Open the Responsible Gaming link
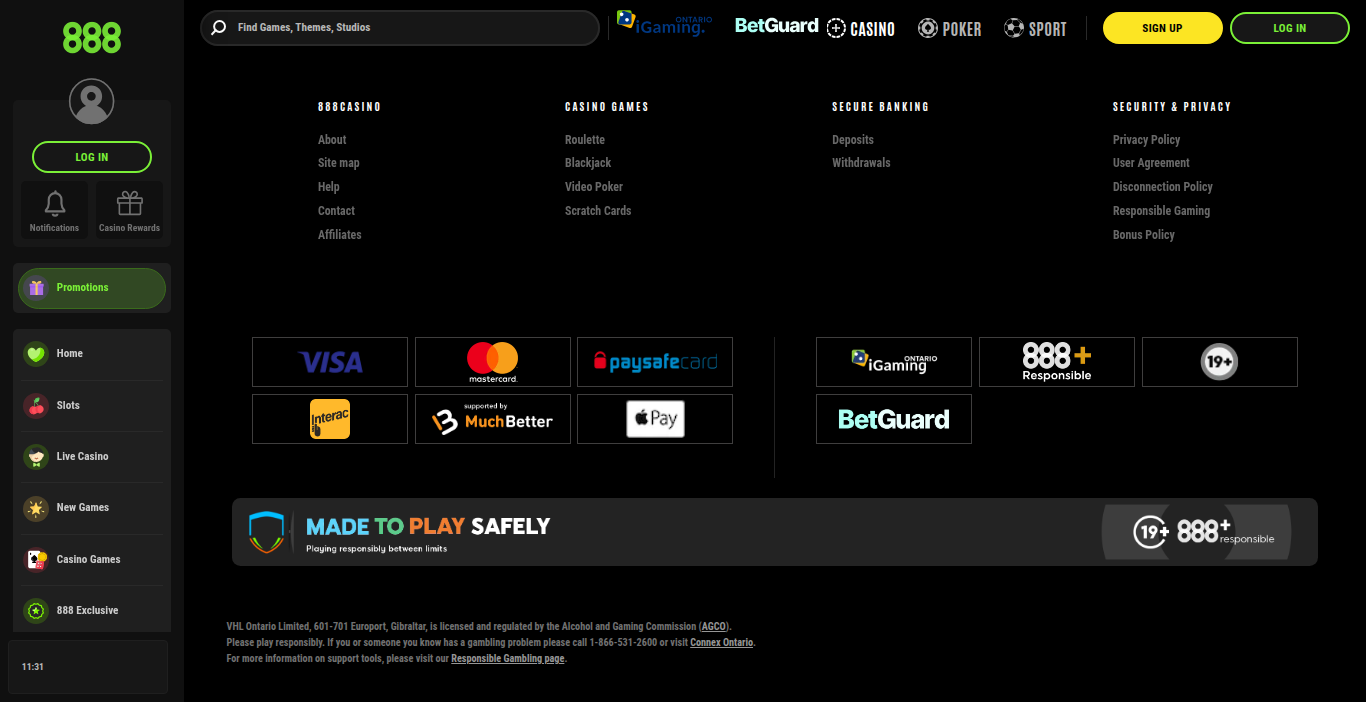Screen dimensions: 1366x702 pyautogui.click(x=1161, y=211)
